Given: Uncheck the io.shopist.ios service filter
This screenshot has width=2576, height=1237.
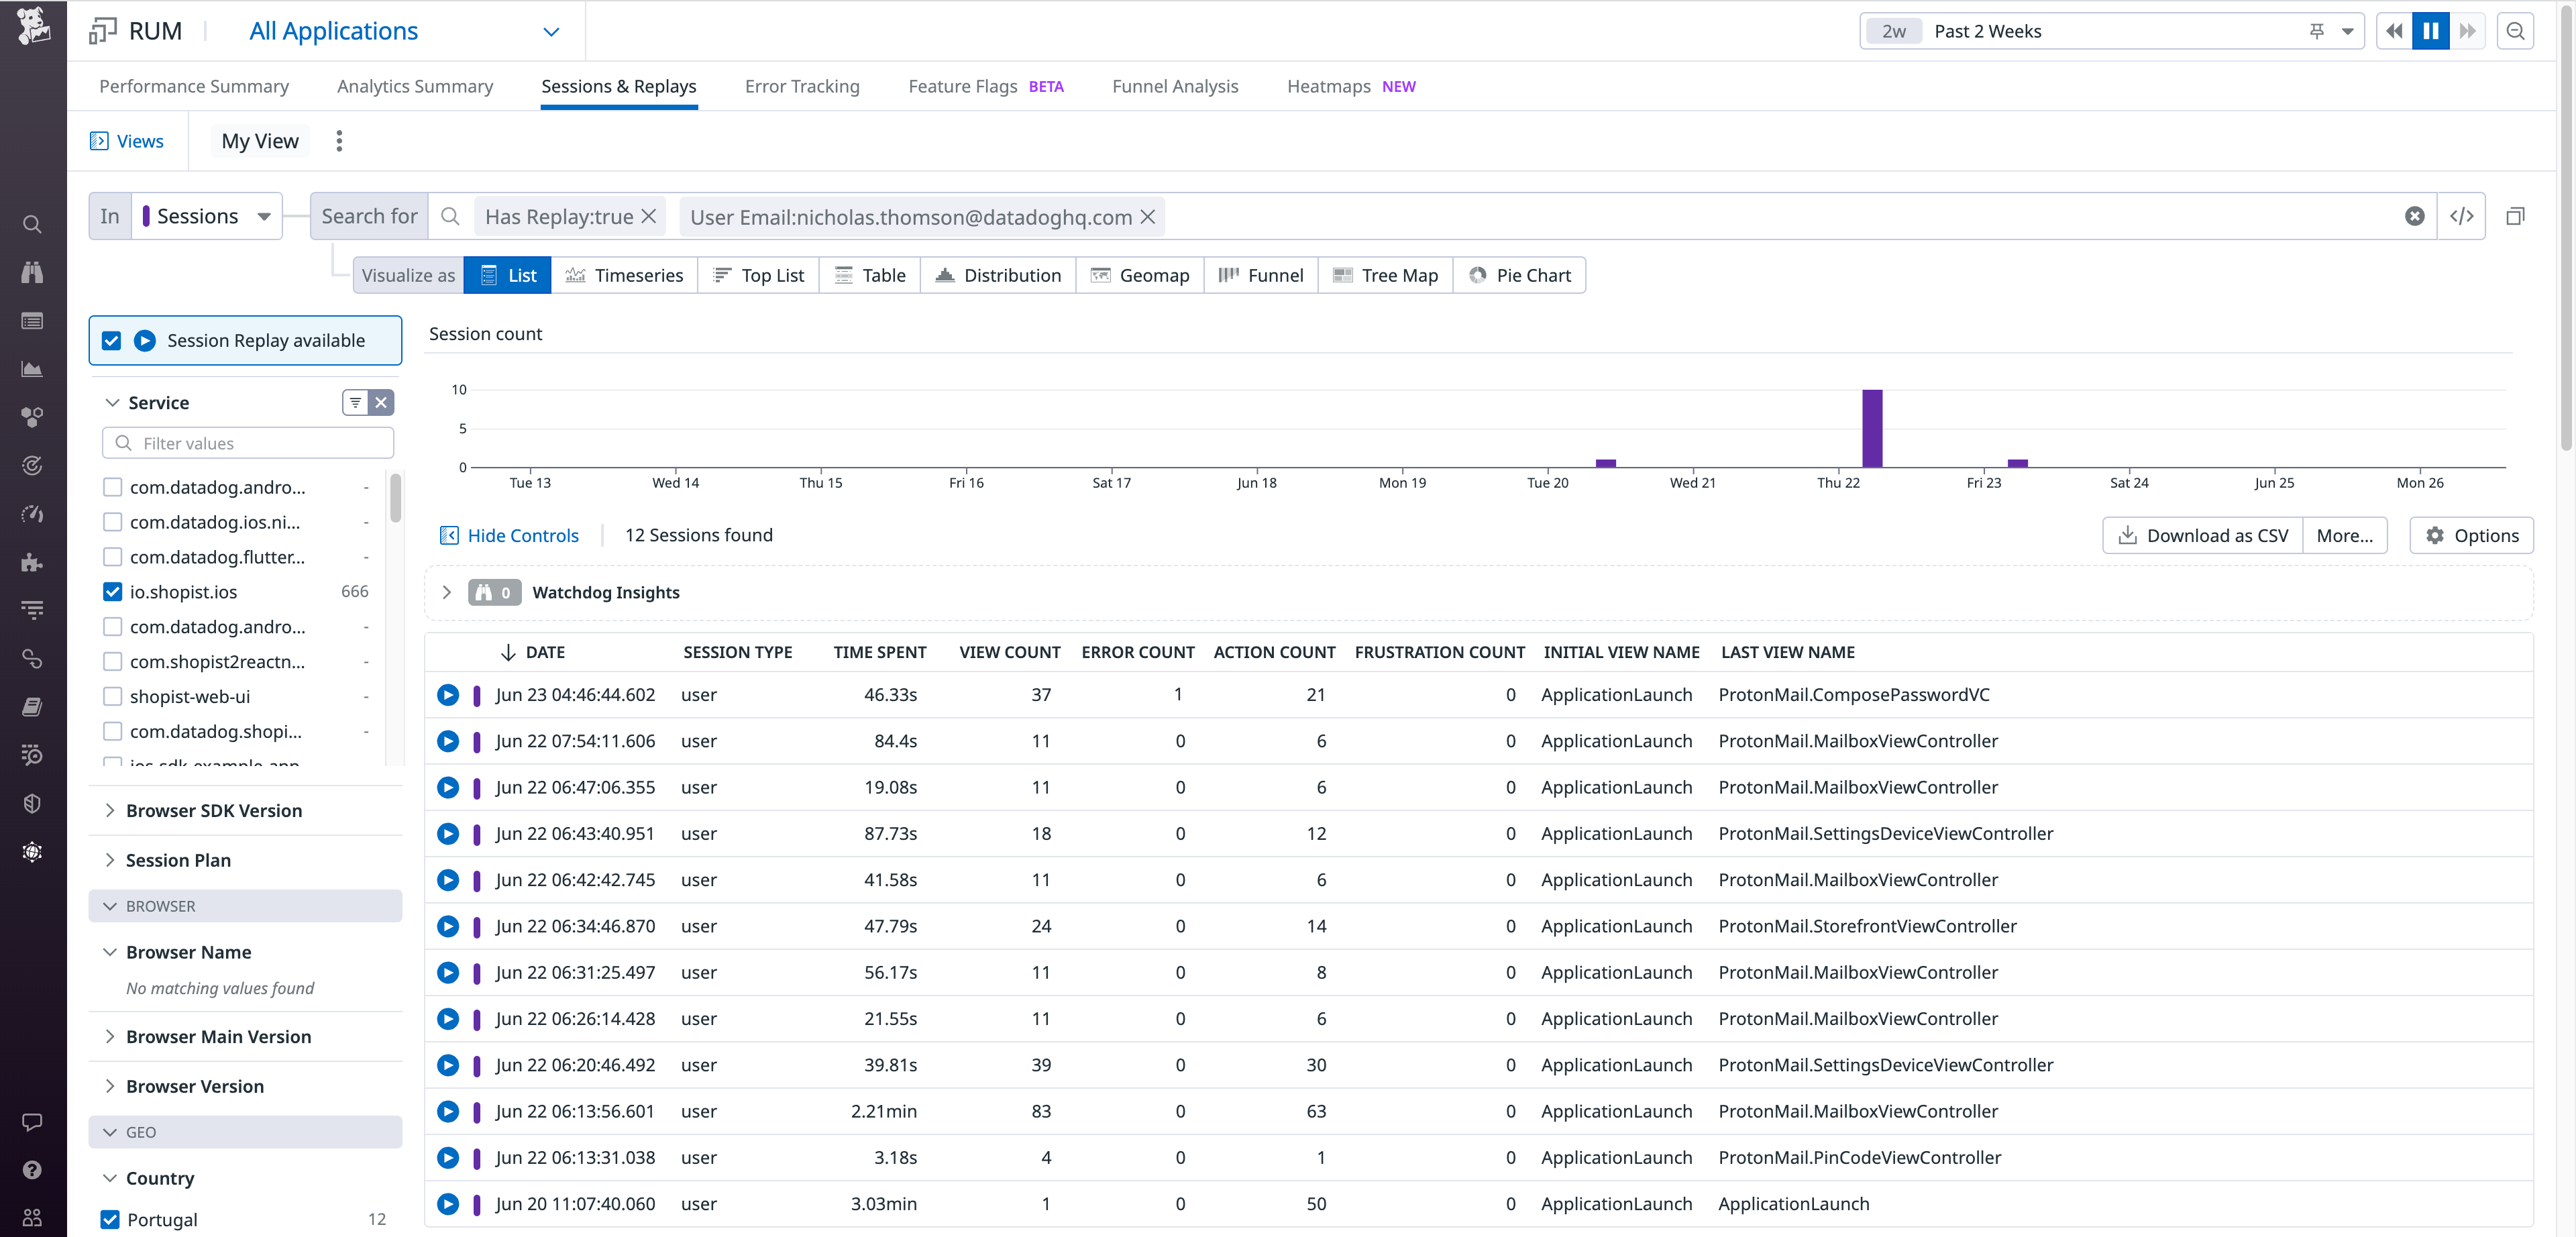Looking at the screenshot, I should tap(112, 592).
